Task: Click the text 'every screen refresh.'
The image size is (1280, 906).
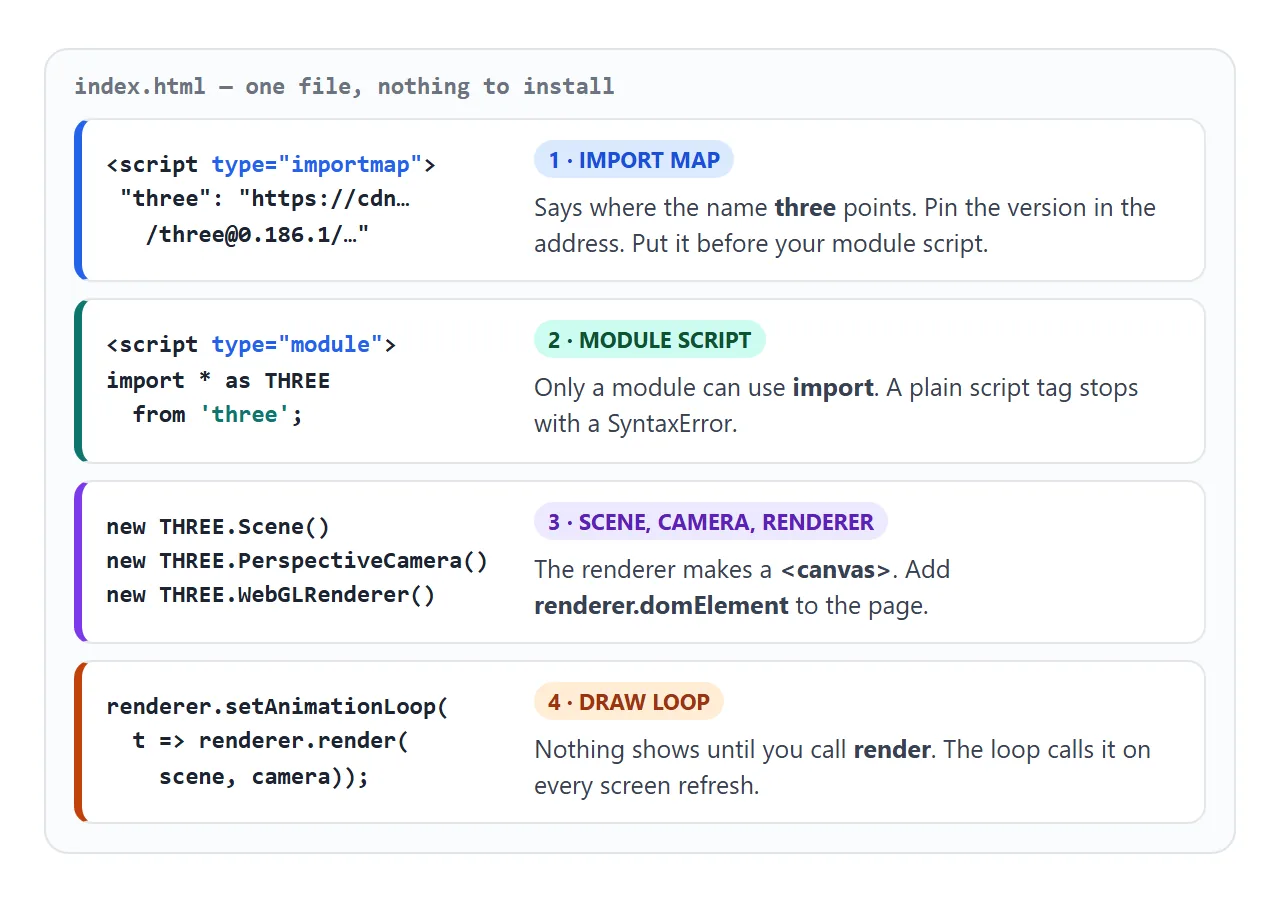Action: (x=647, y=786)
